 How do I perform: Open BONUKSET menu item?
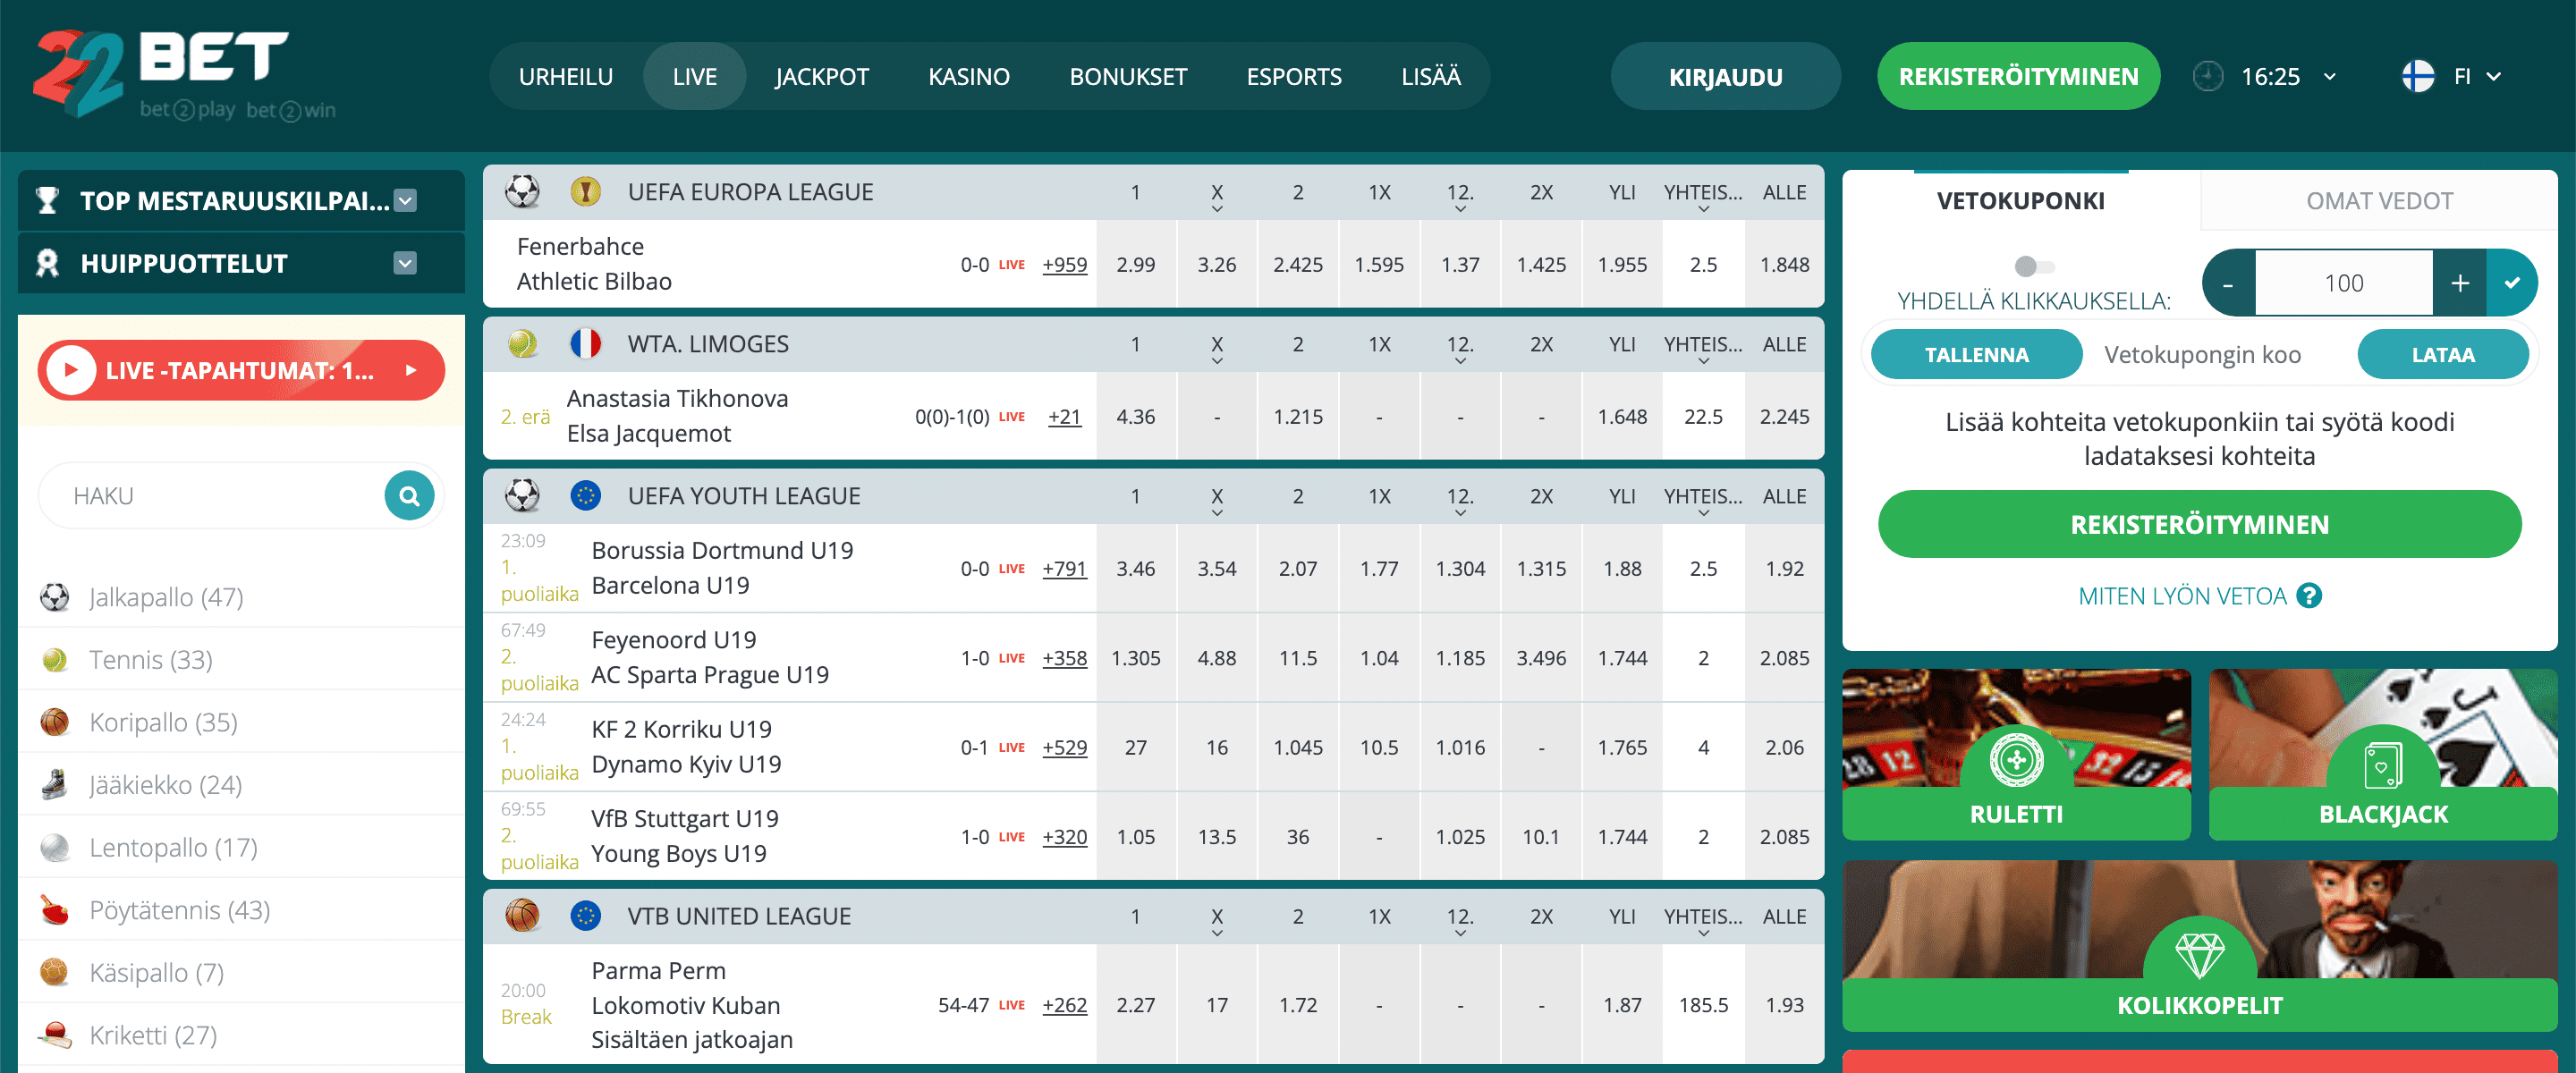[x=1128, y=76]
